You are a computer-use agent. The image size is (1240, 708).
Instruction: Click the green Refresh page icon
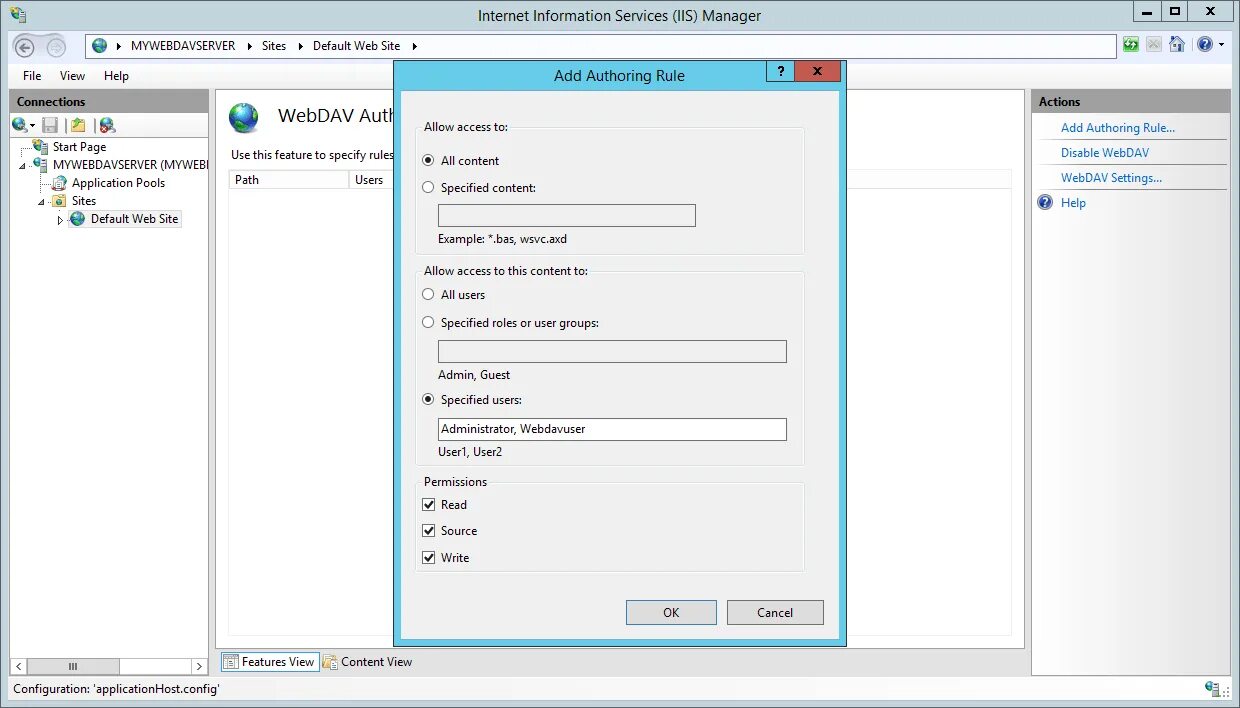[x=1131, y=45]
